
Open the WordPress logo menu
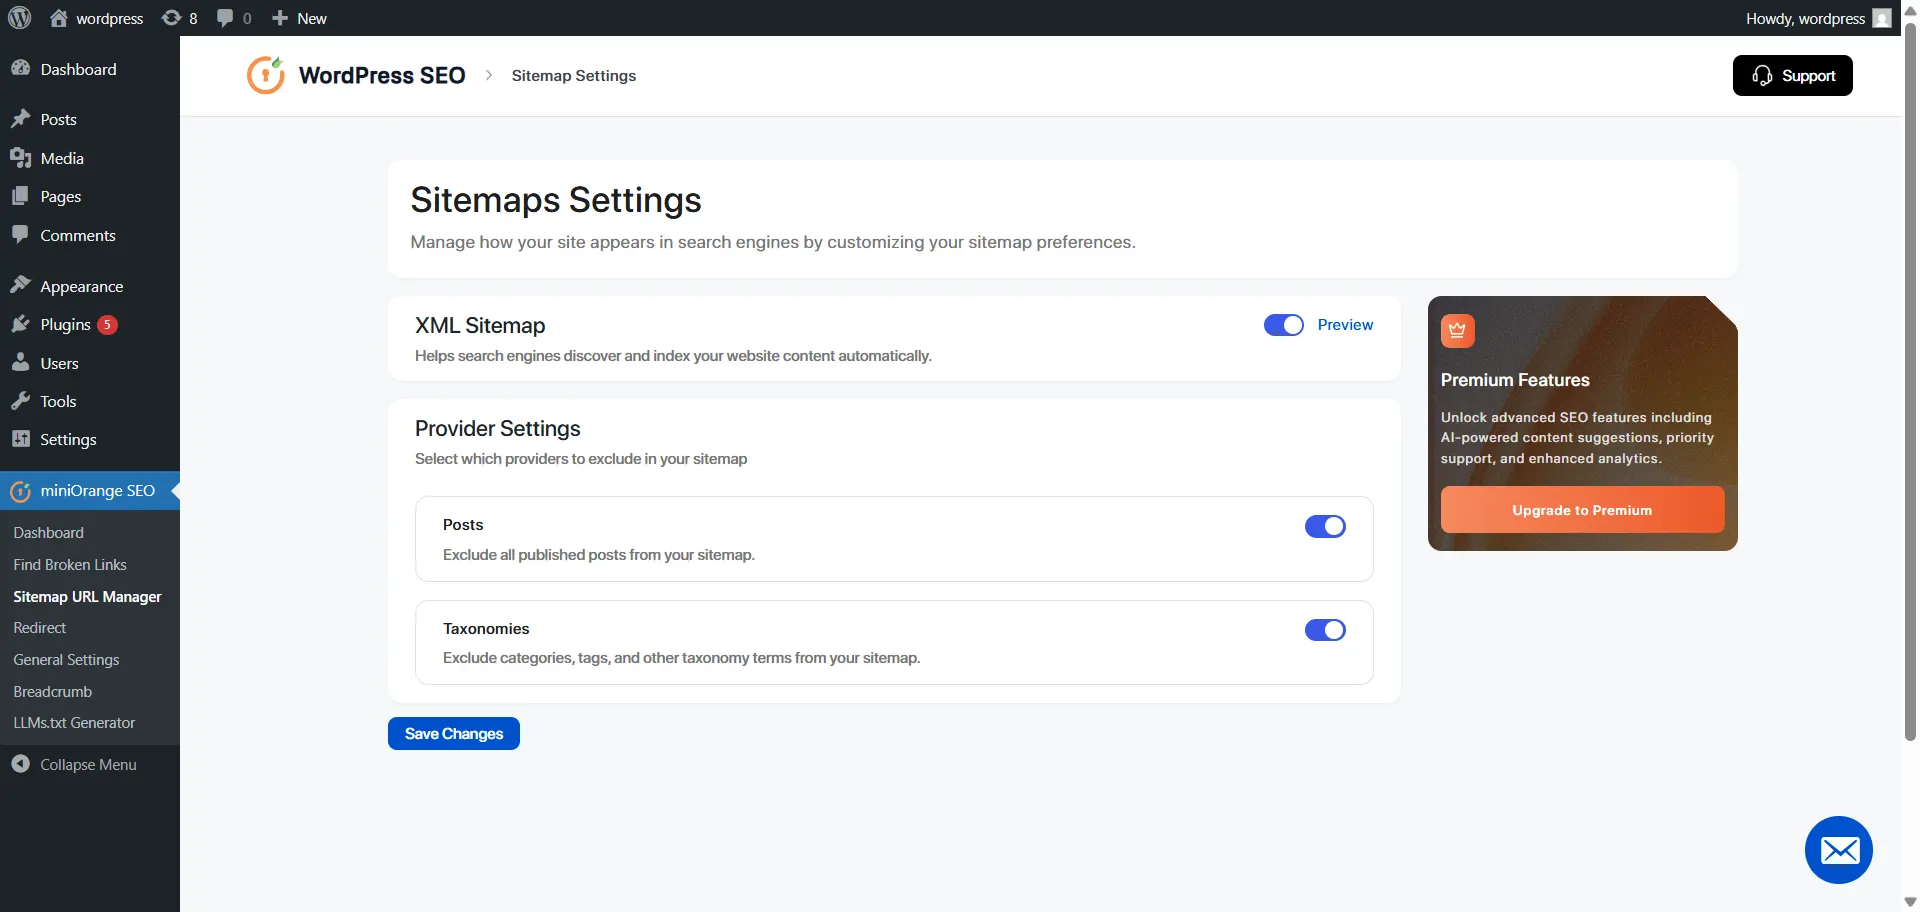pyautogui.click(x=20, y=18)
